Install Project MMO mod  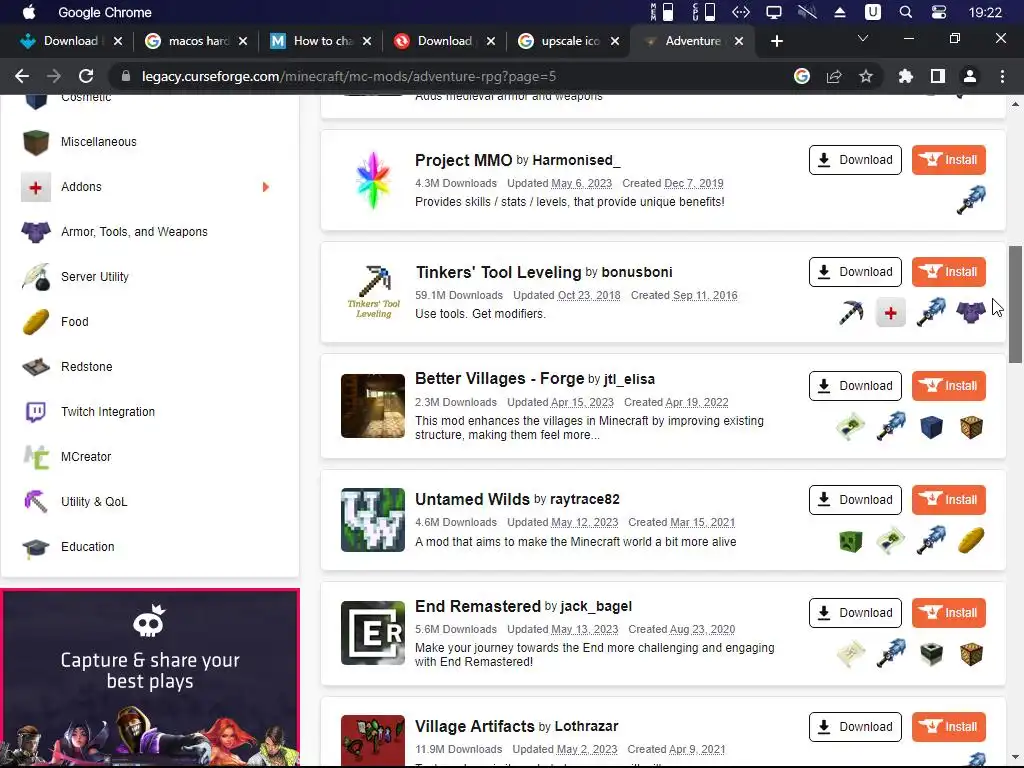(948, 160)
